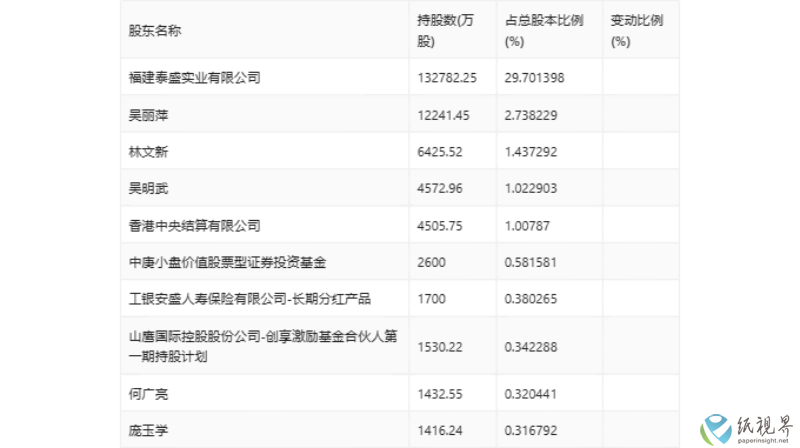Viewport: 800px width, 448px height.
Task: Select shareholder 吴明武
Action: click(x=148, y=189)
